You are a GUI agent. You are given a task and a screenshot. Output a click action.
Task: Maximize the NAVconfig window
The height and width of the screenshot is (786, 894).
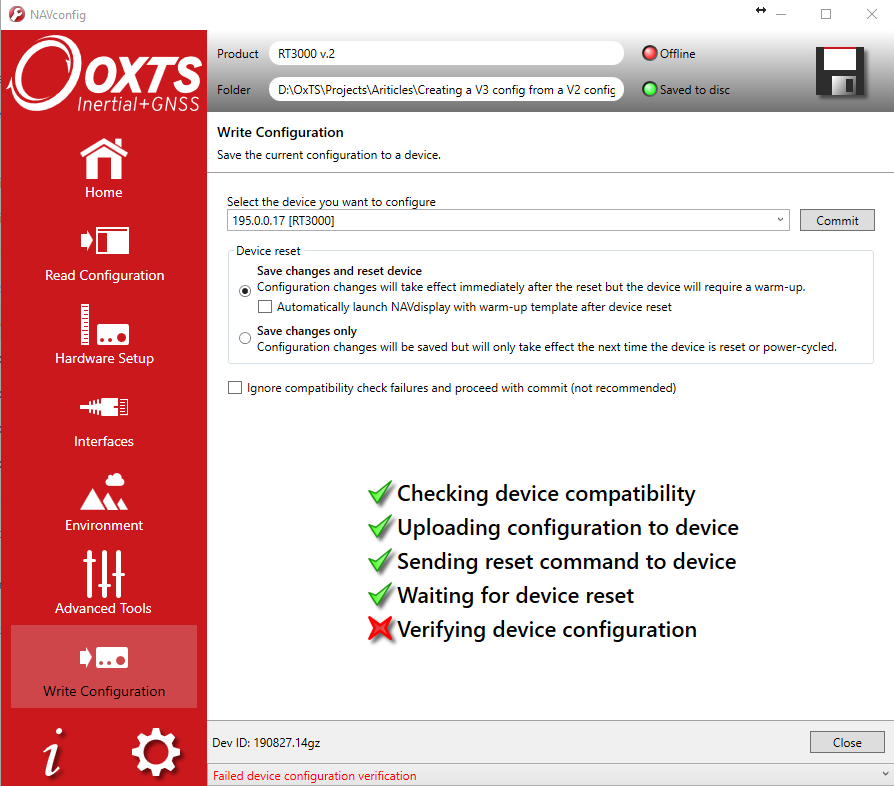pos(826,14)
